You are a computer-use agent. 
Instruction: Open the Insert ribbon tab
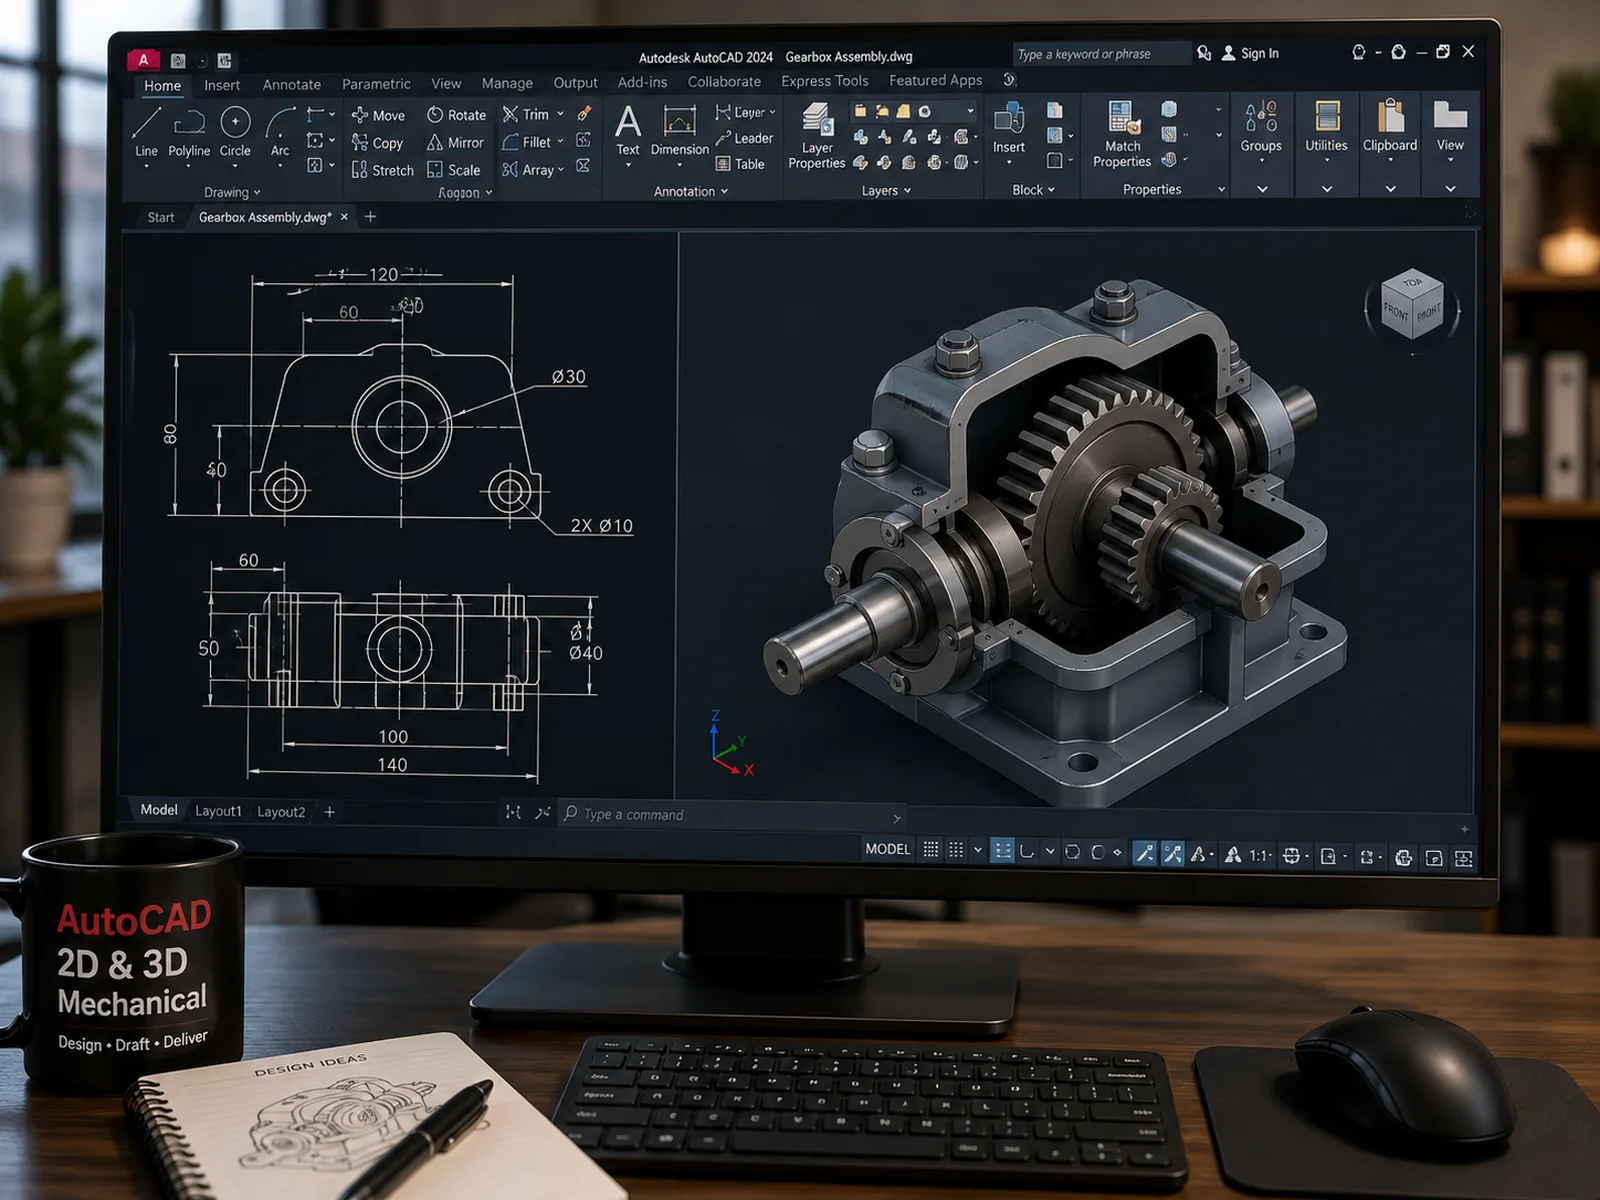click(x=222, y=86)
